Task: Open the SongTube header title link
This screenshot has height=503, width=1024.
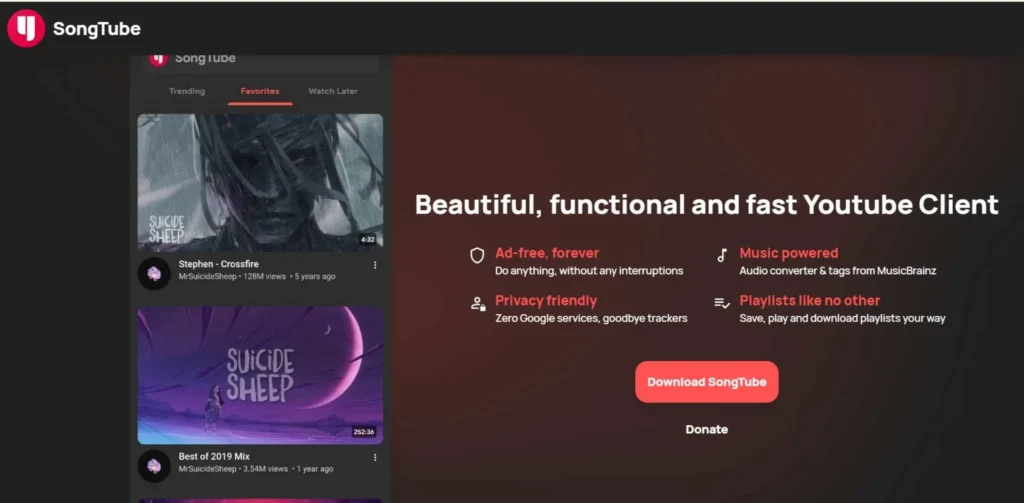Action: click(x=97, y=29)
